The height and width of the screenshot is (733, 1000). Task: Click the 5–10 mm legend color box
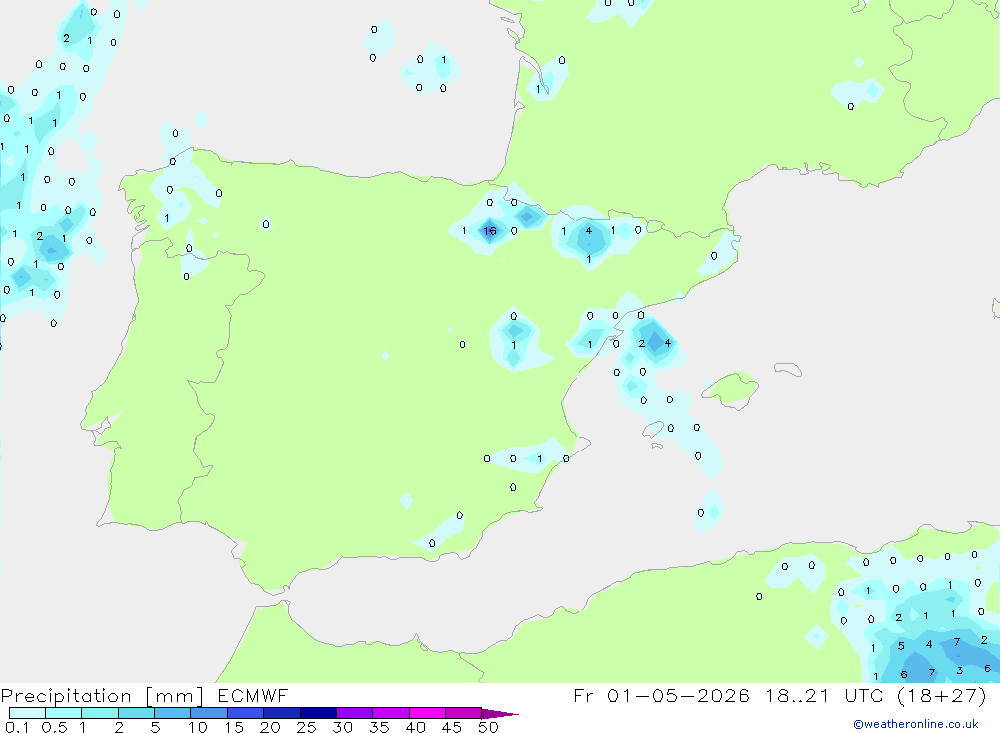[x=172, y=713]
